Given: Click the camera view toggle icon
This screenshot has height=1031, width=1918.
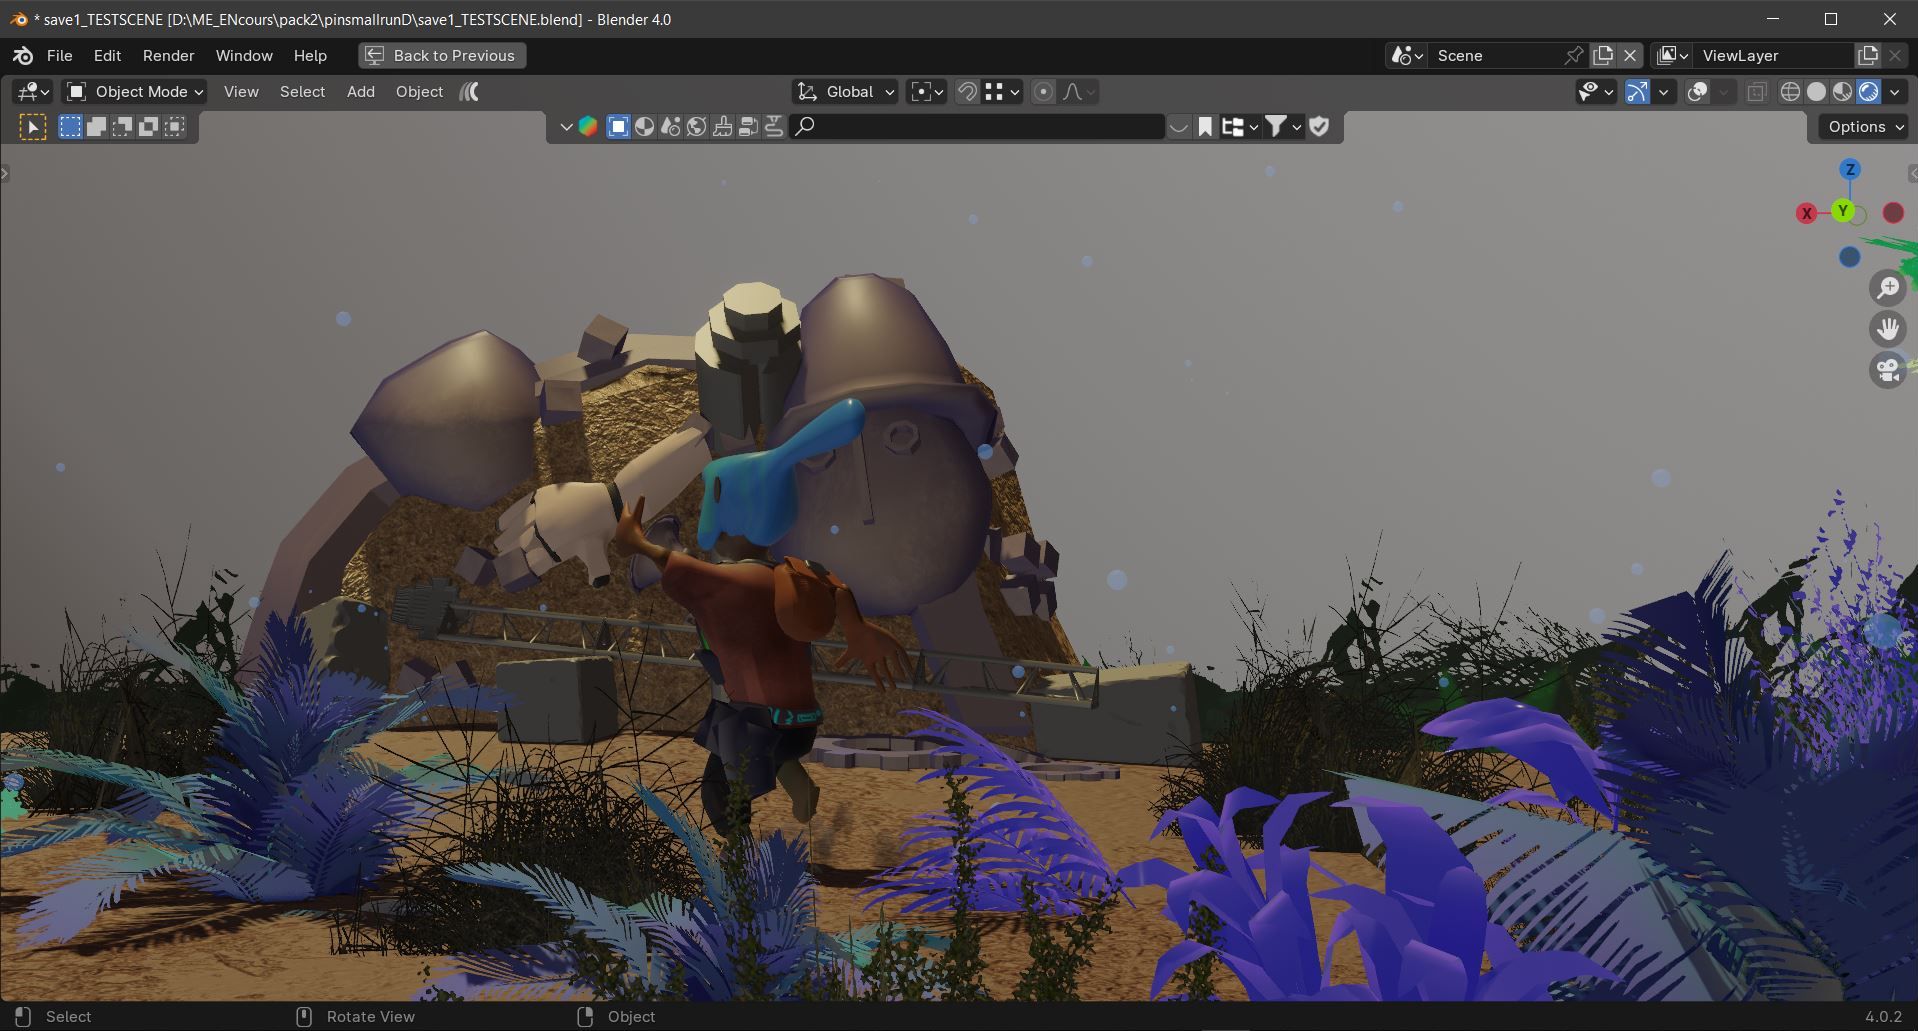Looking at the screenshot, I should click(x=1887, y=370).
